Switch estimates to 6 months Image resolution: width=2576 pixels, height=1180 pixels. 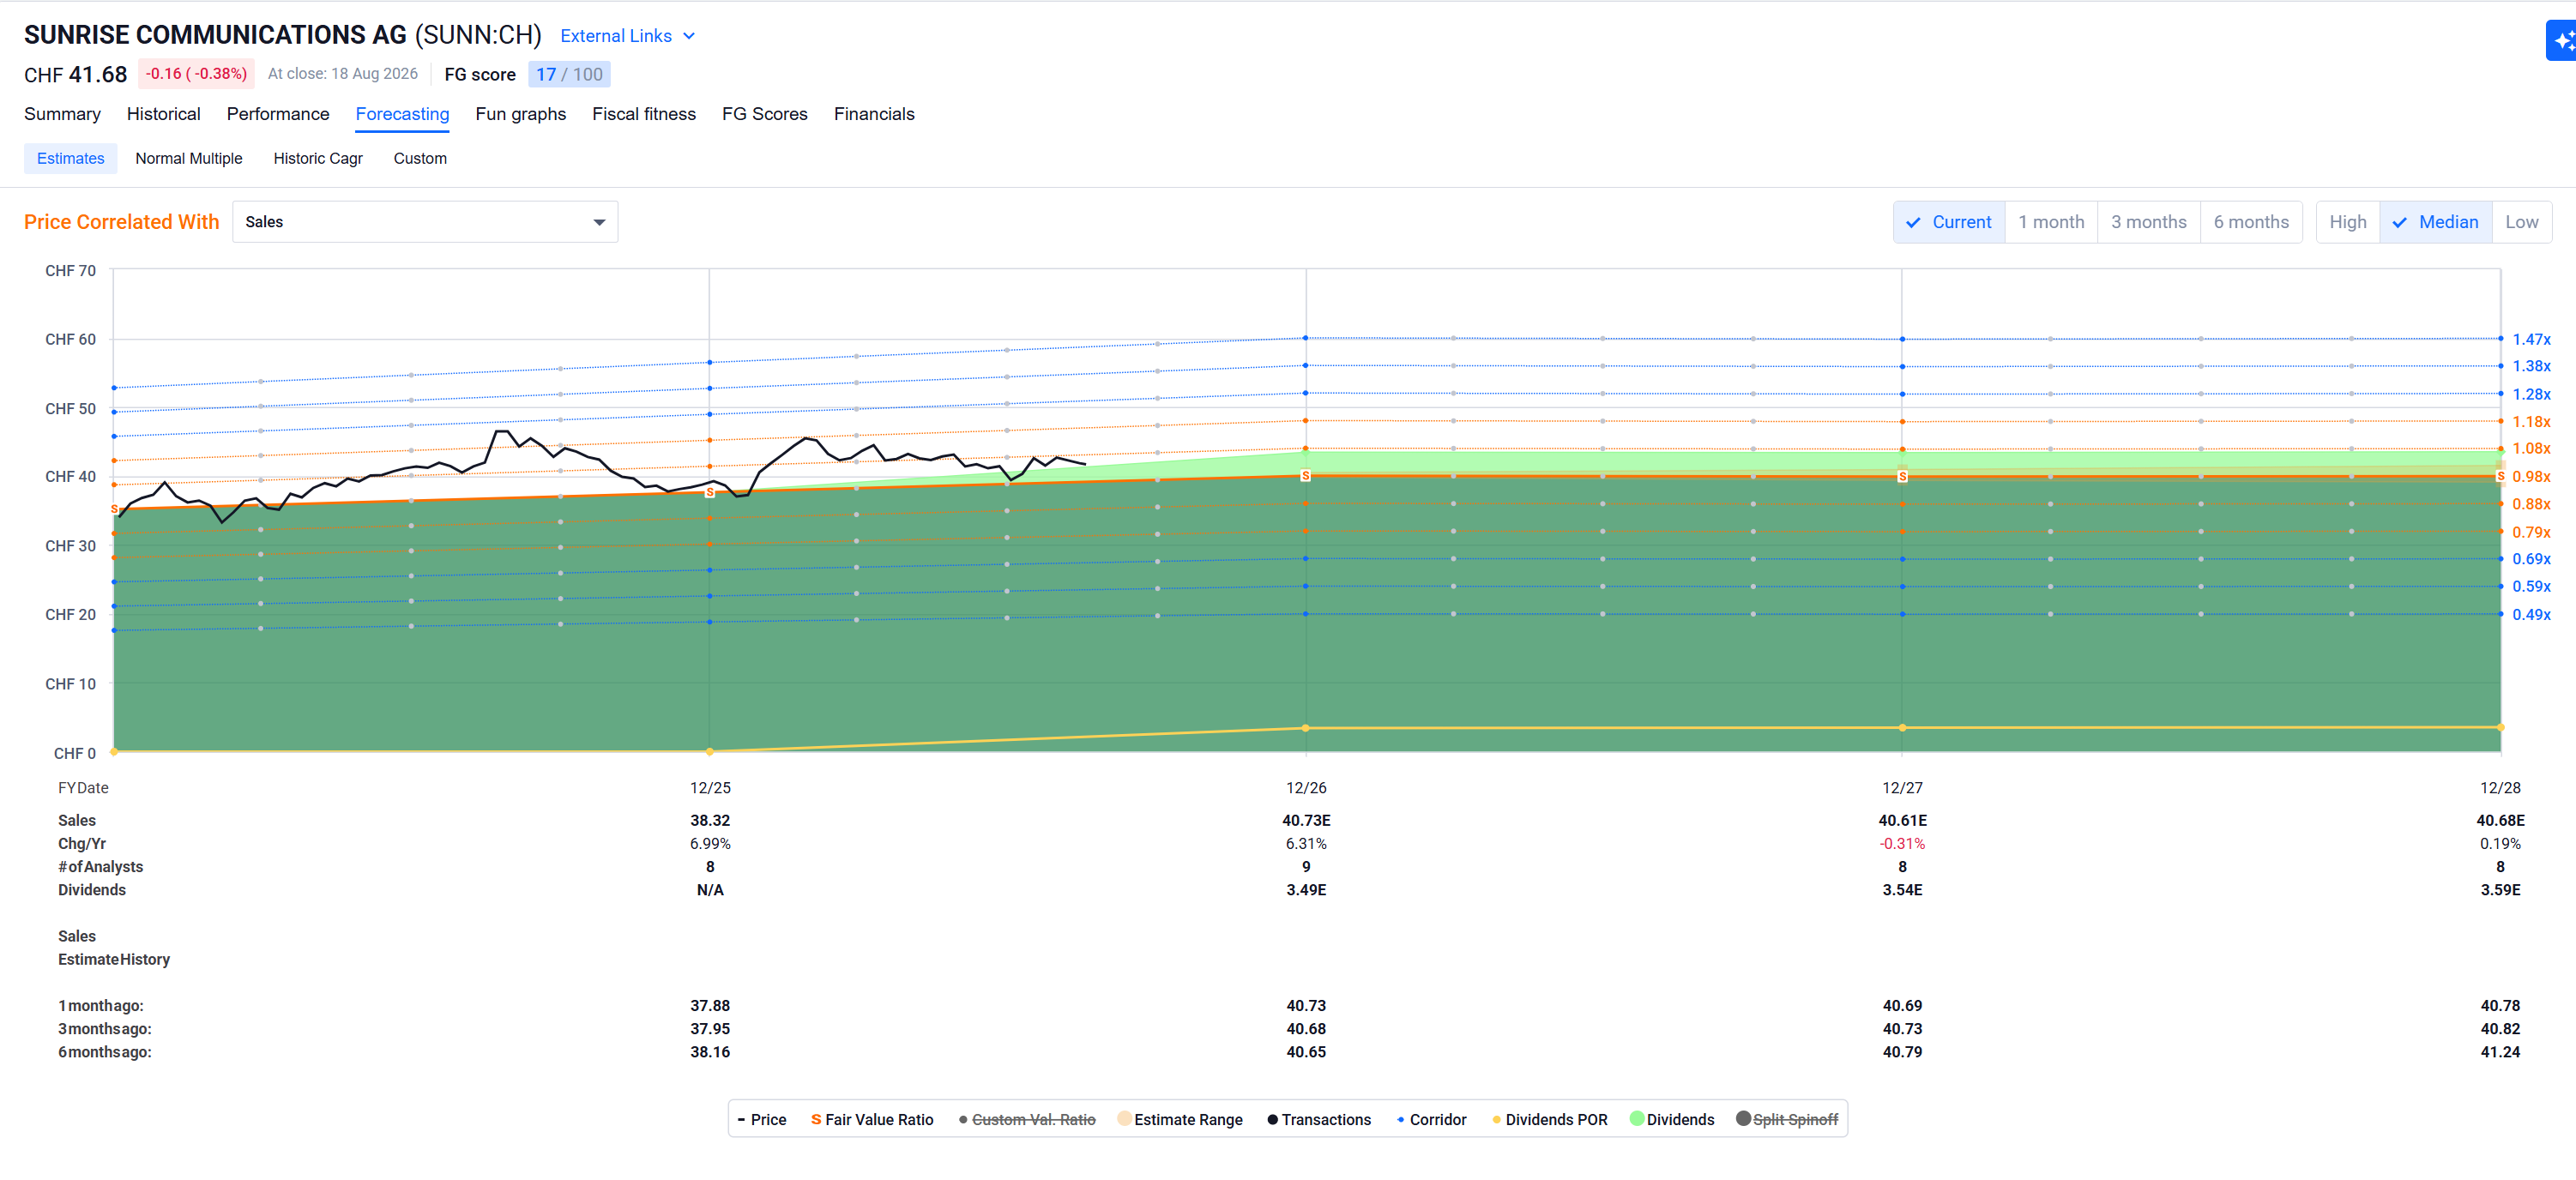(x=2251, y=222)
